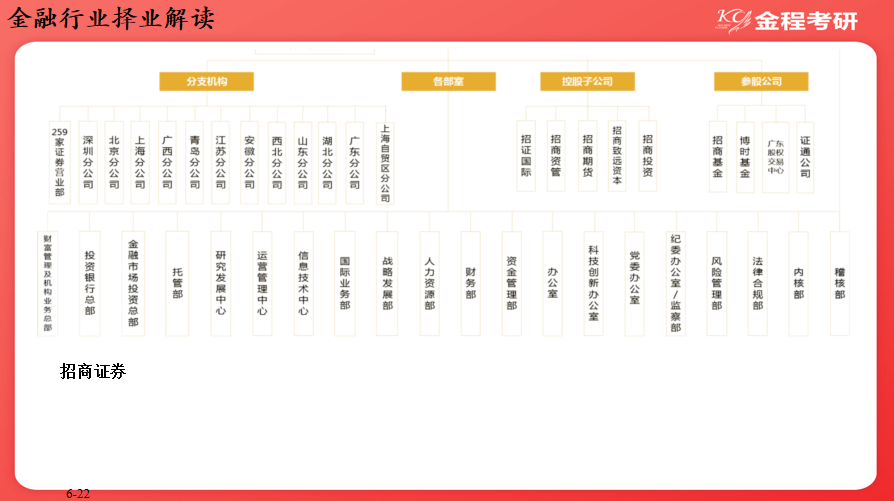Viewport: 894px width, 501px height.
Task: Click the 投资银行总部 box
Action: tap(90, 283)
